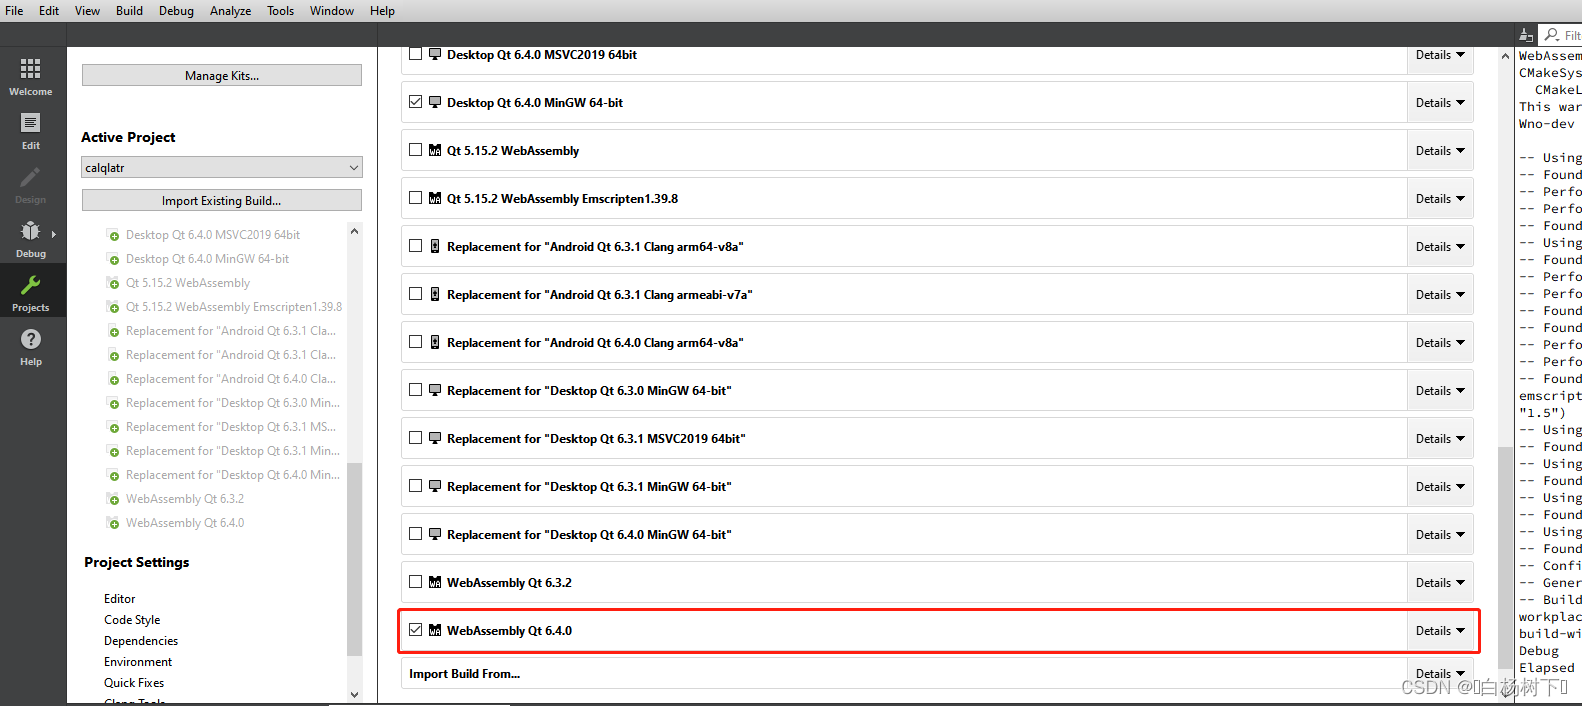Uncheck the Desktop Qt 6.4.0 MinGW 64-bit kit
Screen dimensions: 1582x706
(x=416, y=102)
